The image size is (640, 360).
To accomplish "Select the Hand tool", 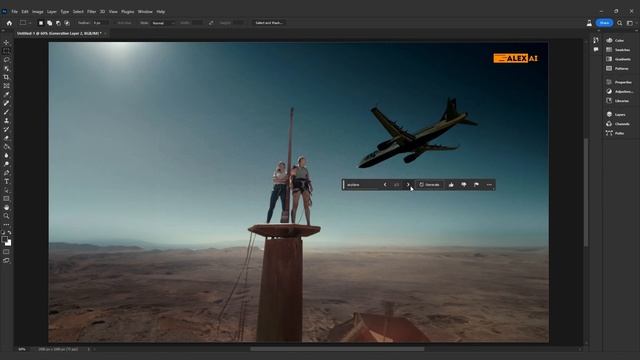I will click(6, 207).
